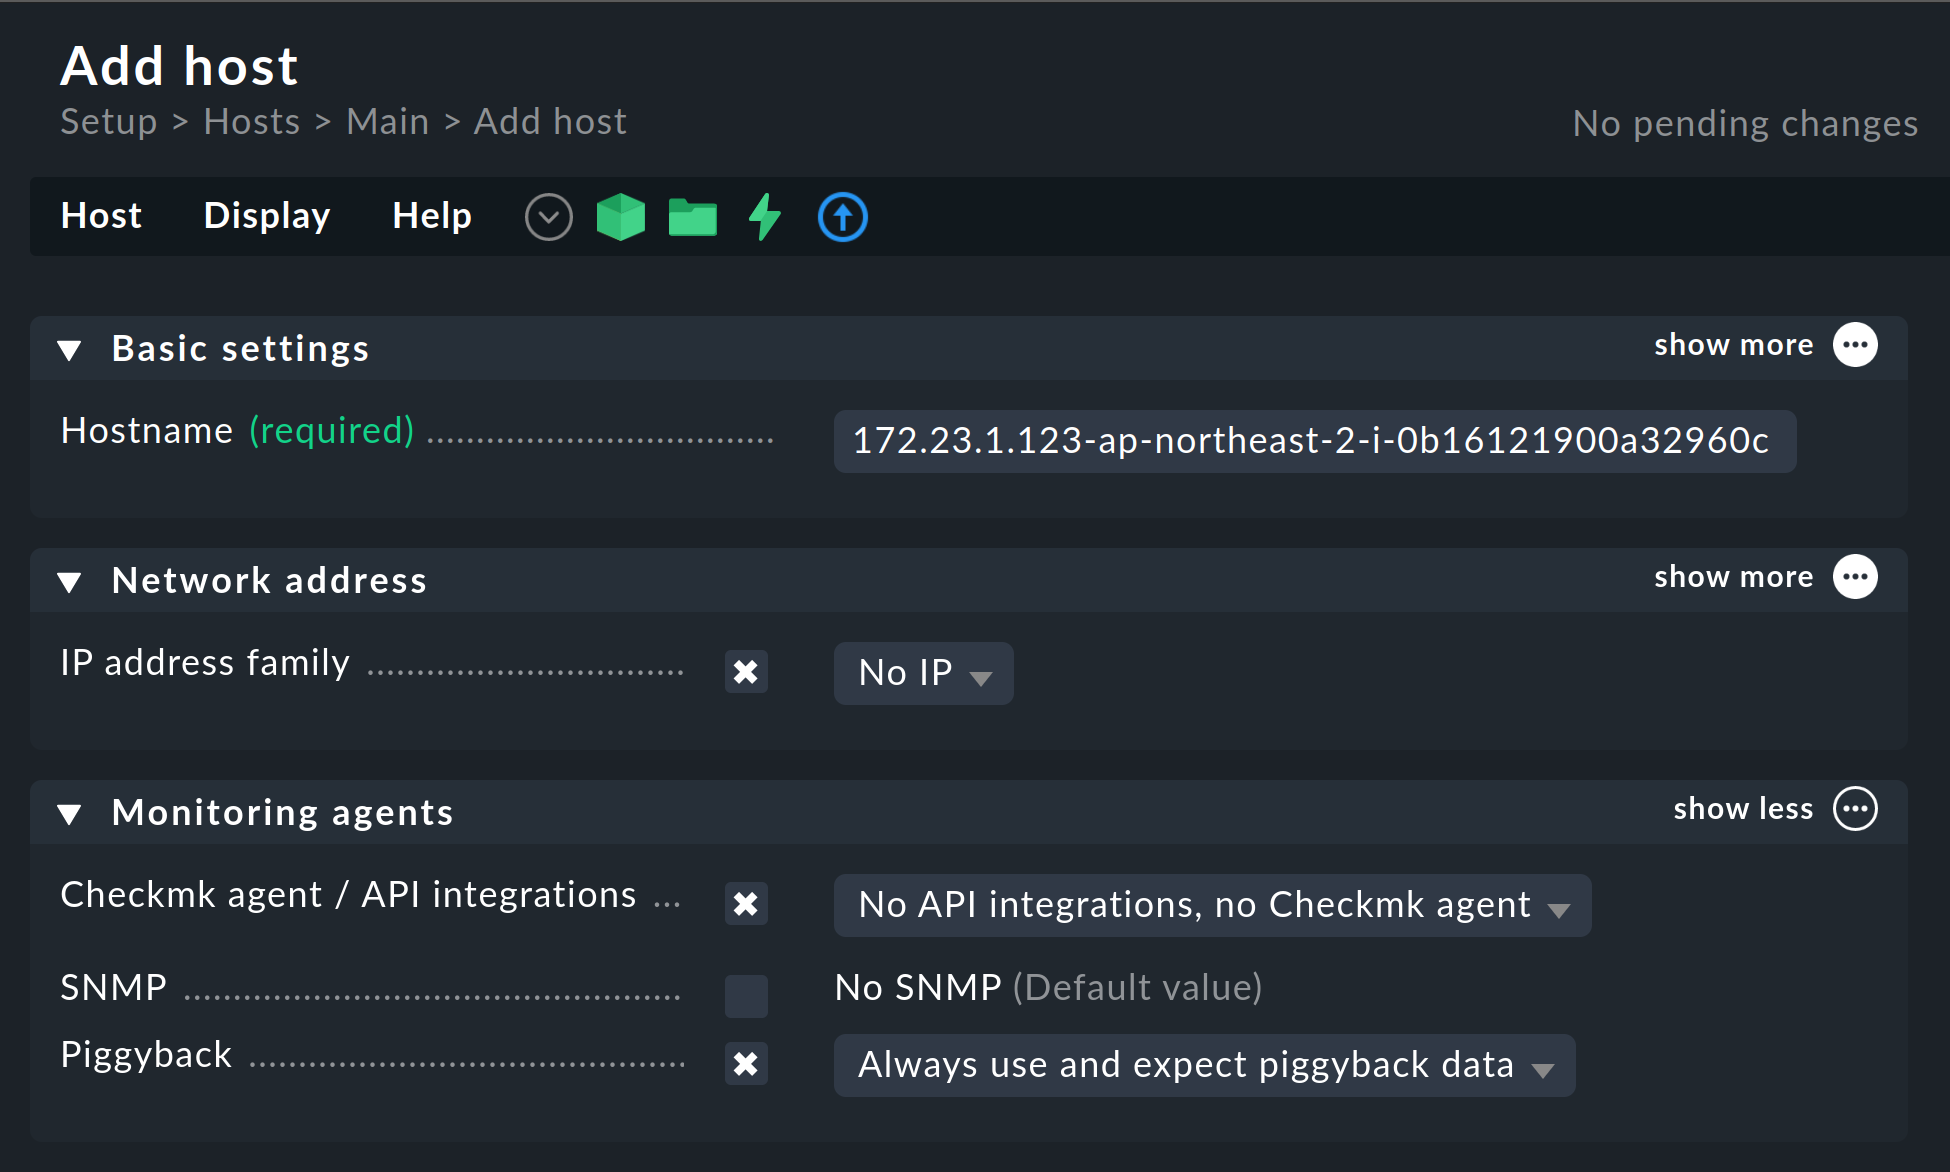
Task: Save host and run service discovery
Action: point(620,216)
